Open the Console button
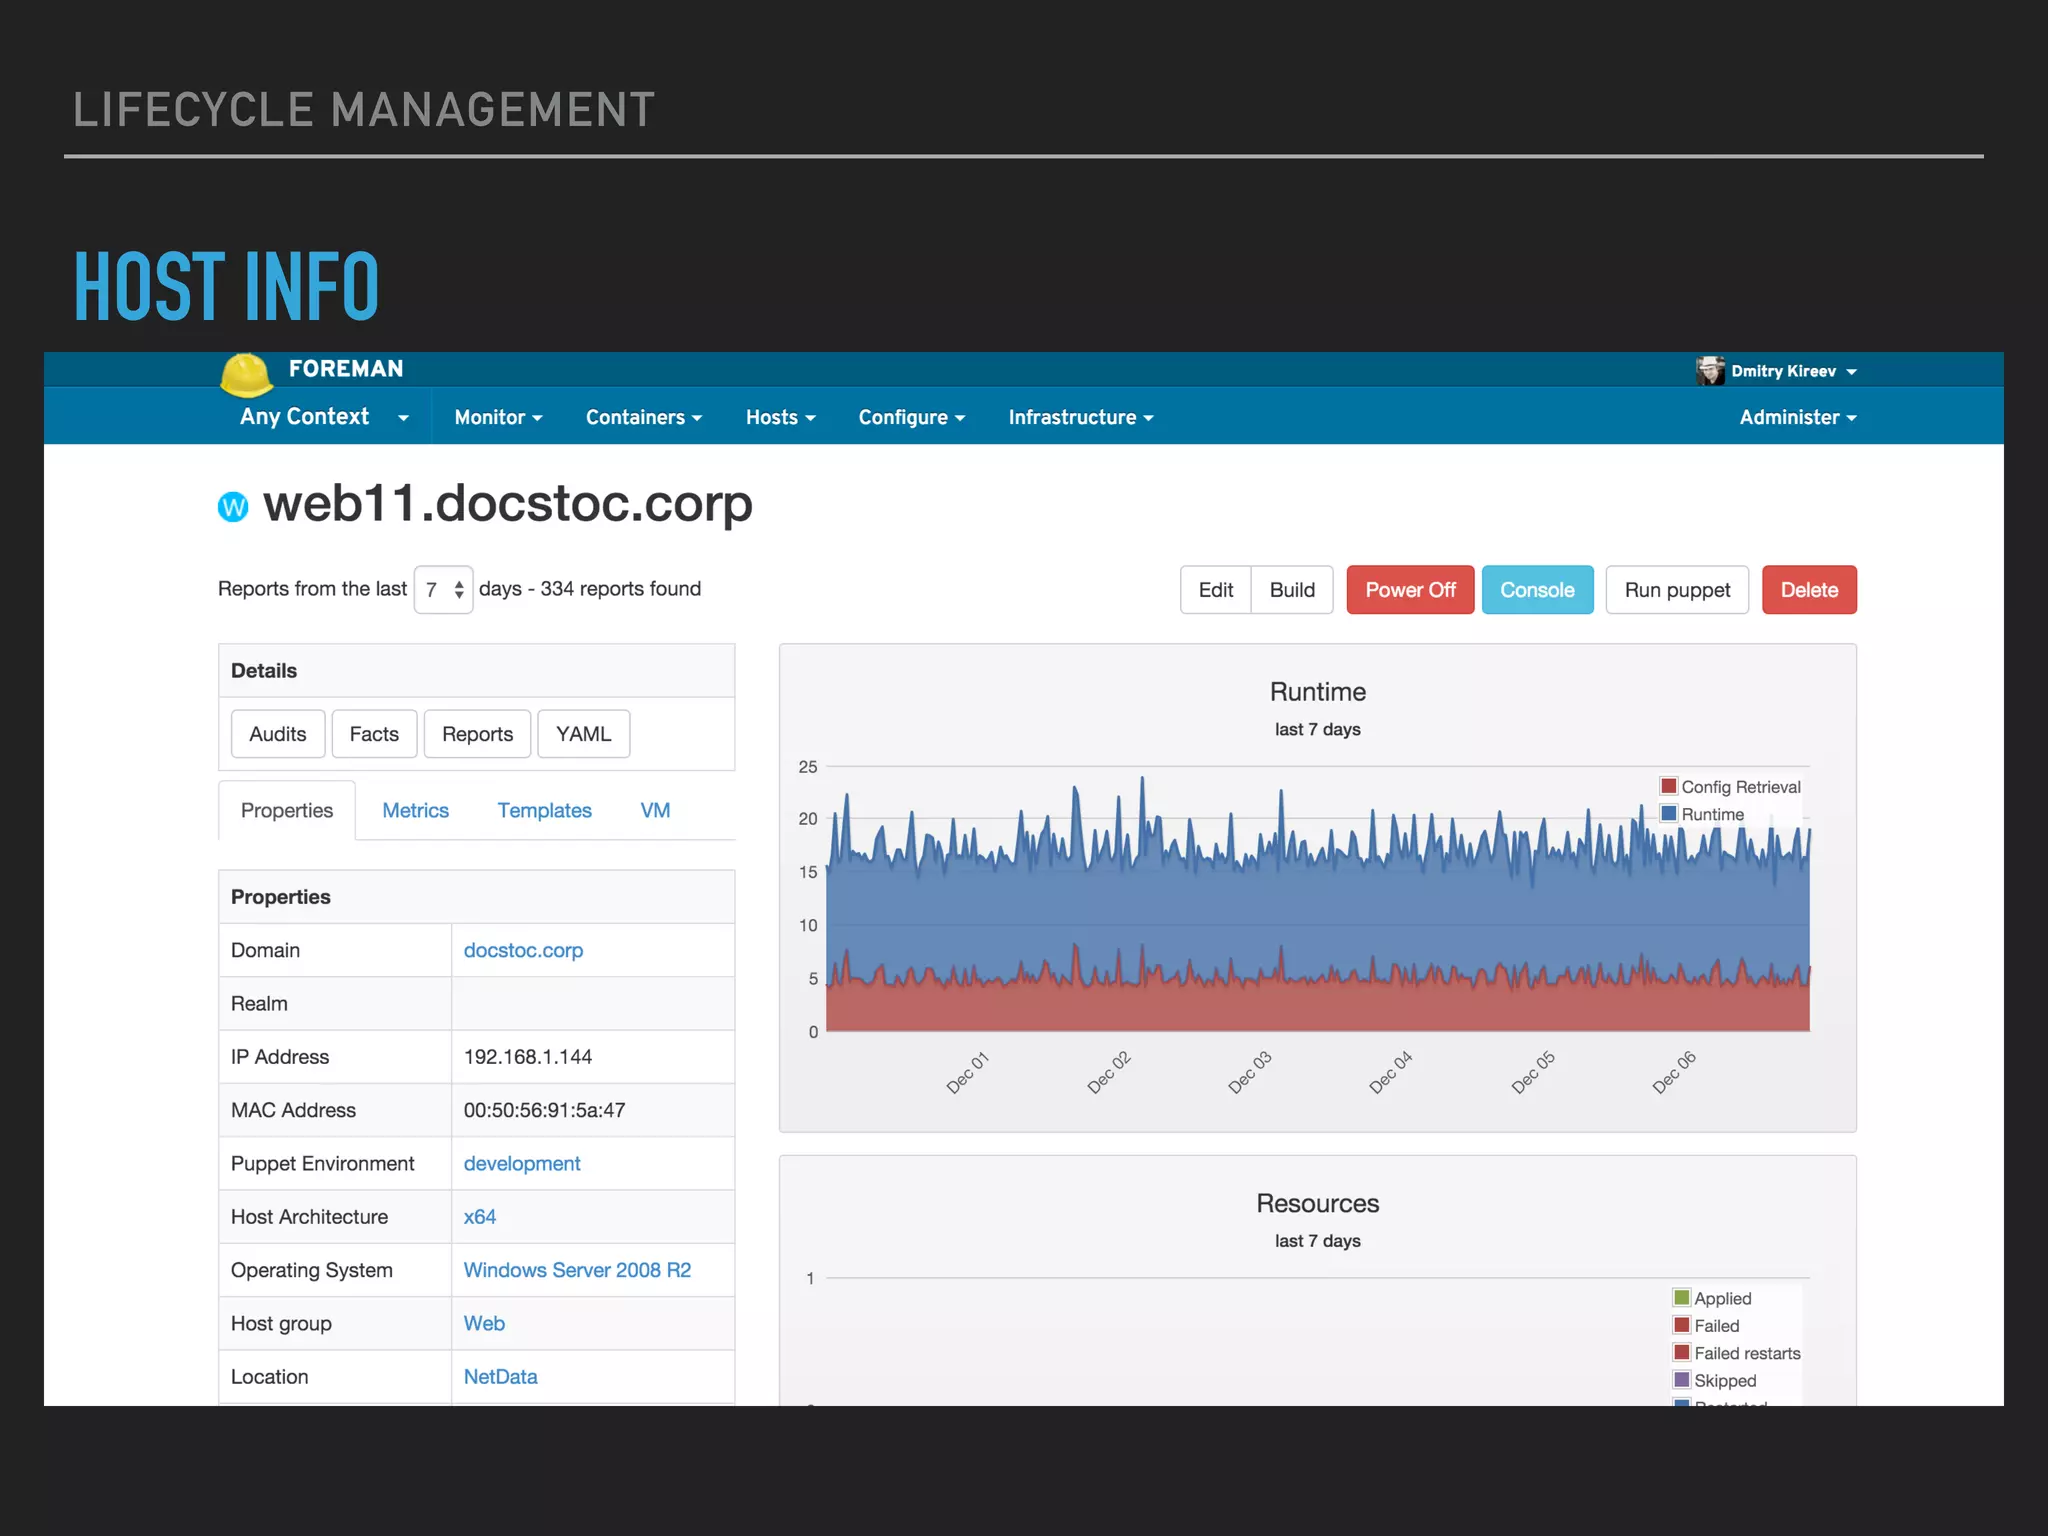The image size is (2048, 1536). click(1537, 590)
